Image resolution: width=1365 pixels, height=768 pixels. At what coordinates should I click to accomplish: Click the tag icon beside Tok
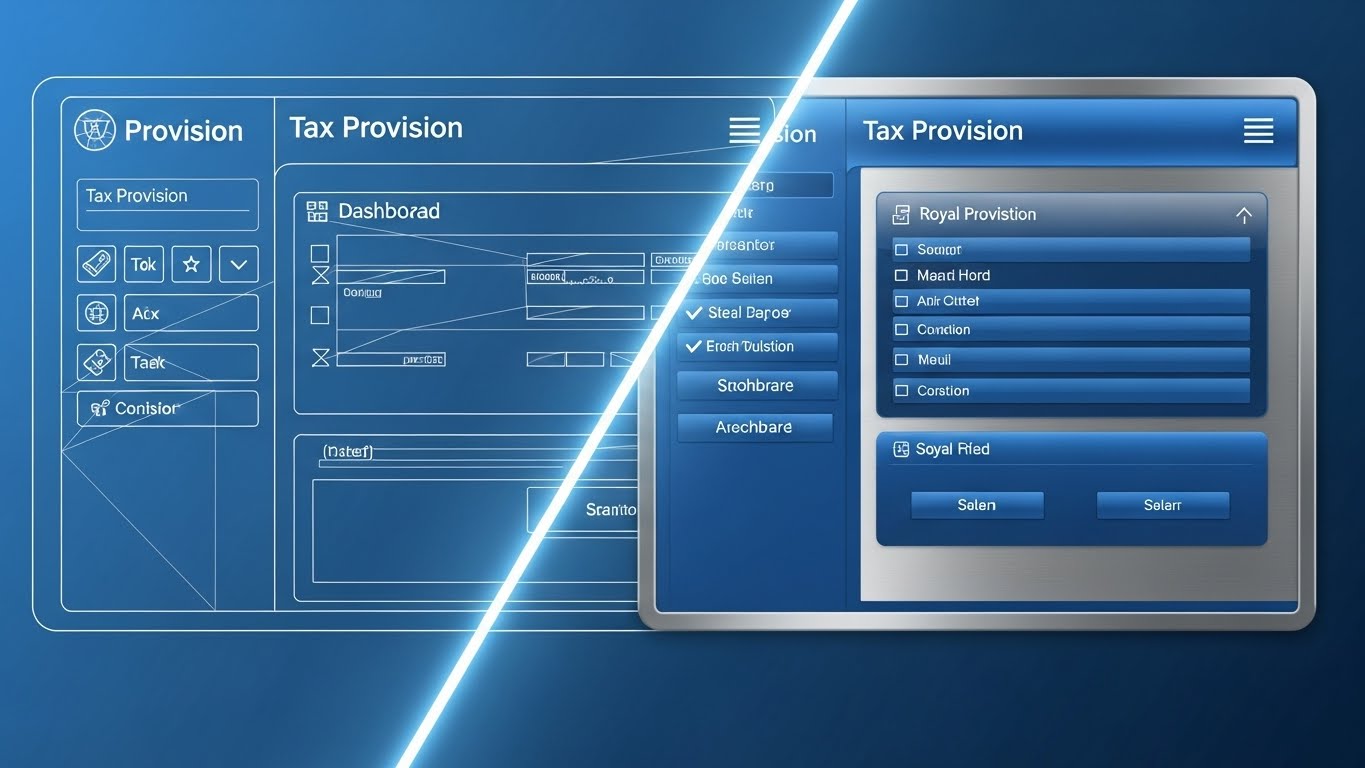tap(97, 264)
